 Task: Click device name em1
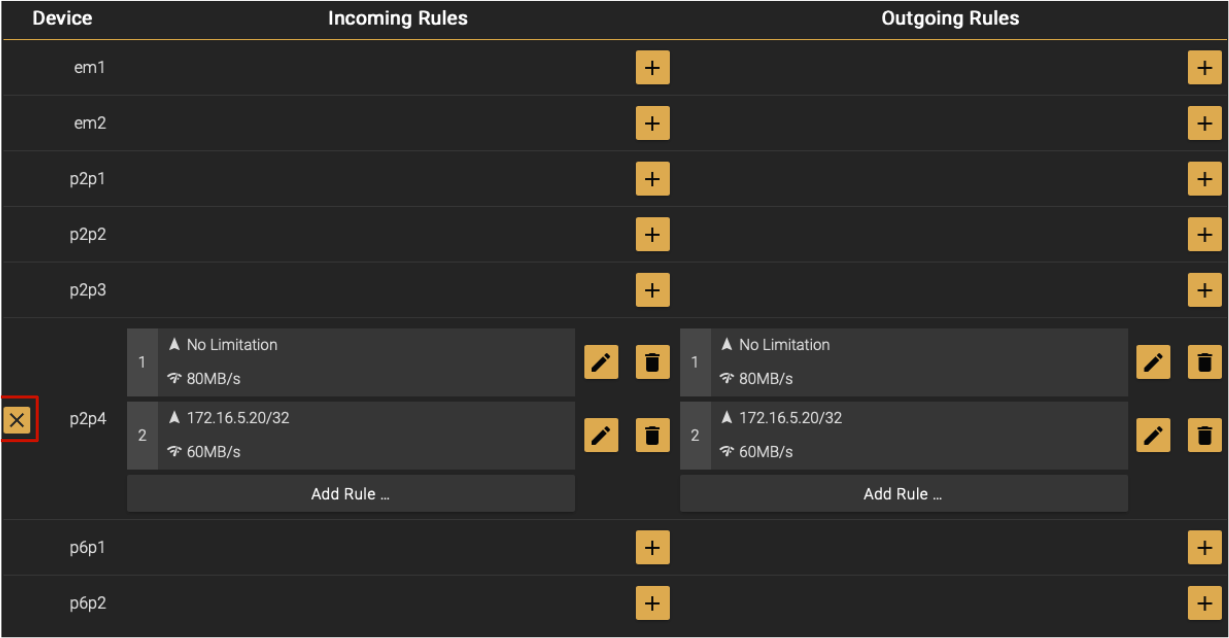[x=90, y=68]
